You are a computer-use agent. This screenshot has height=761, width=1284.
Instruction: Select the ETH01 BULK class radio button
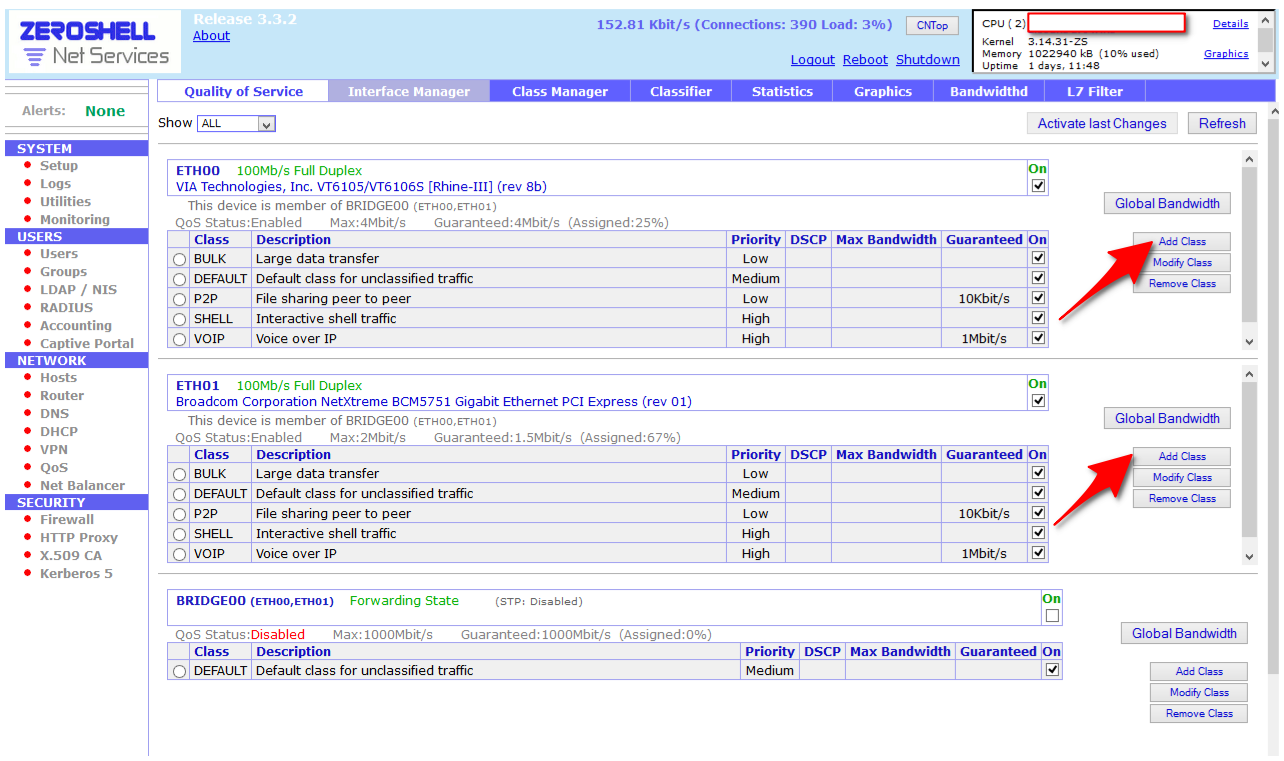click(179, 474)
